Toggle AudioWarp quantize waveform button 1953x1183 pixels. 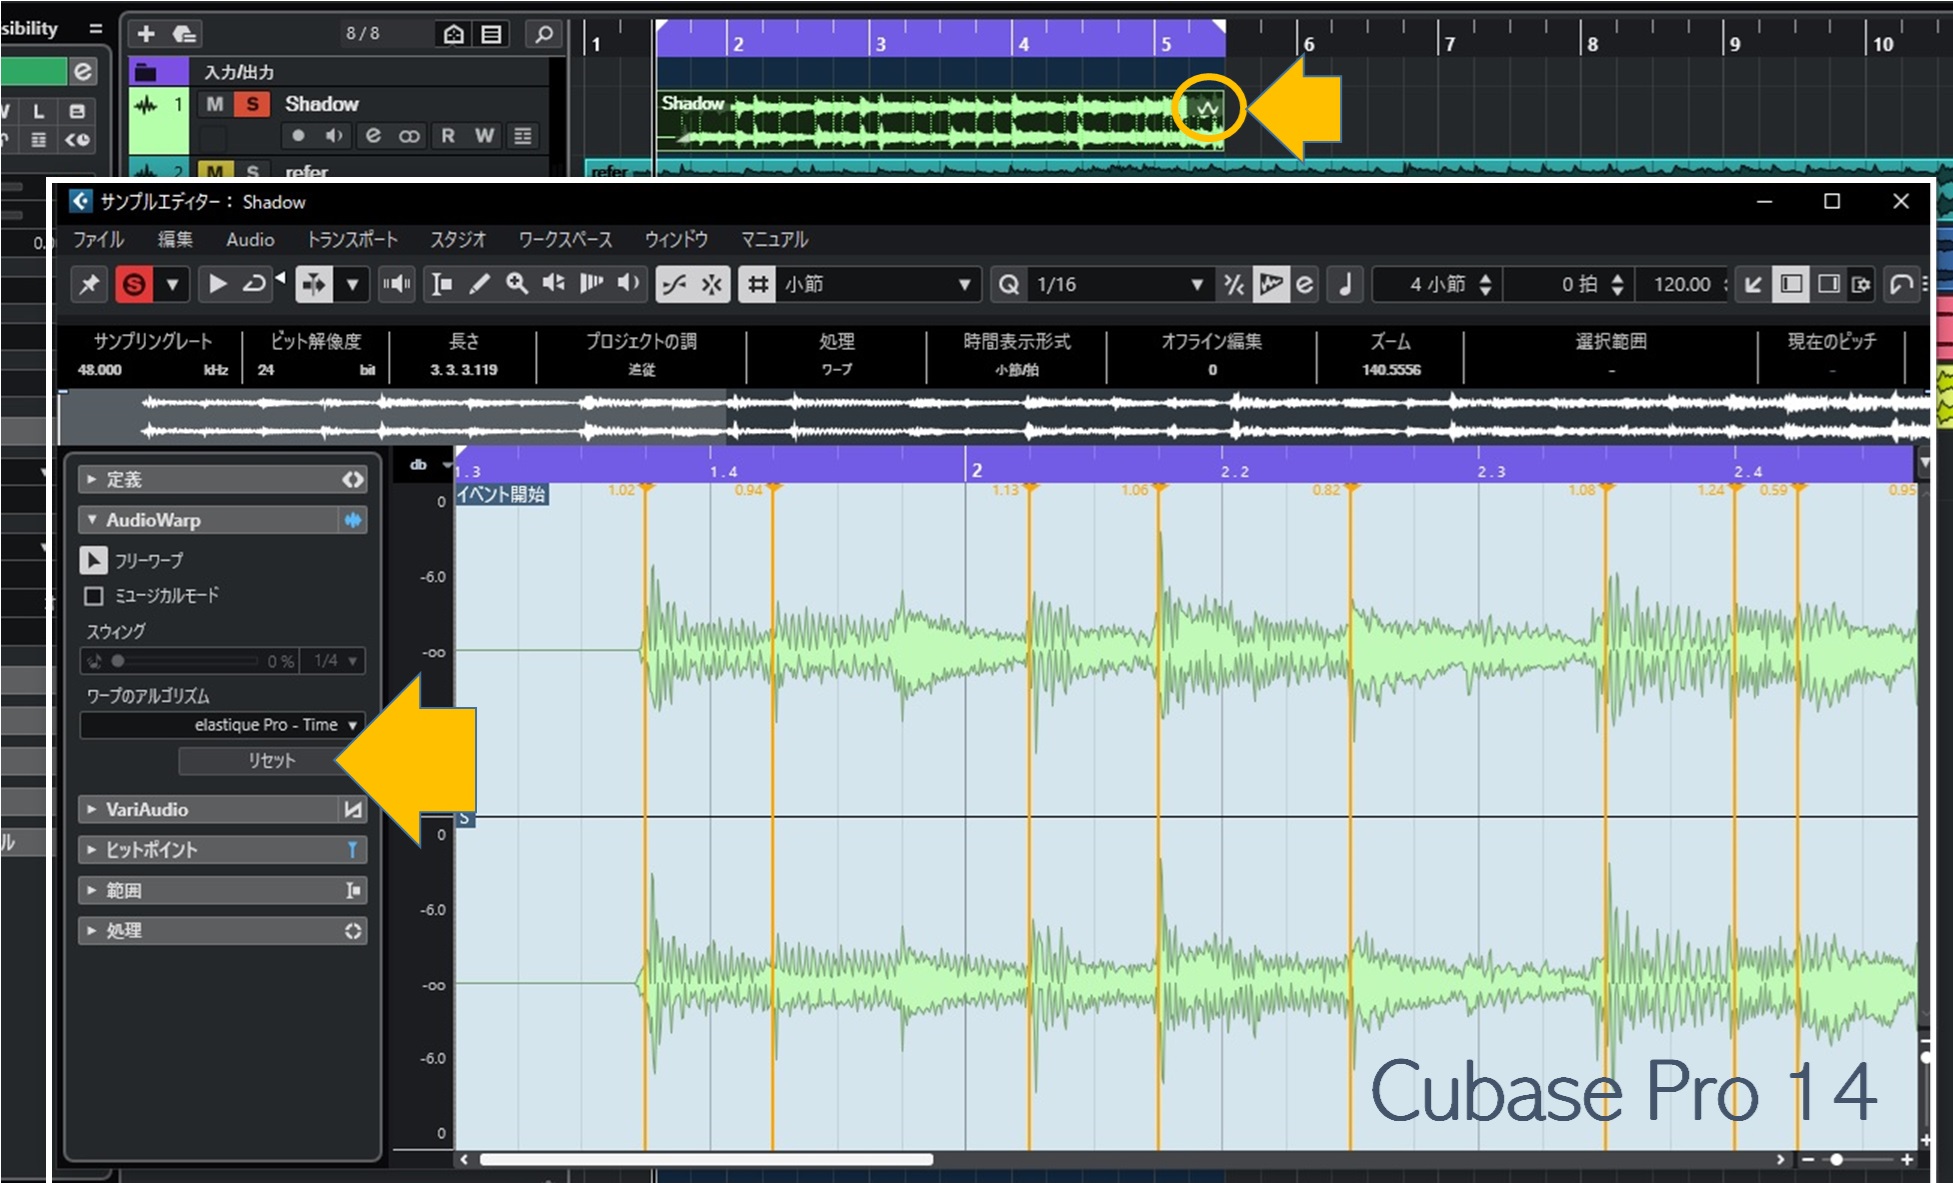coord(1270,285)
